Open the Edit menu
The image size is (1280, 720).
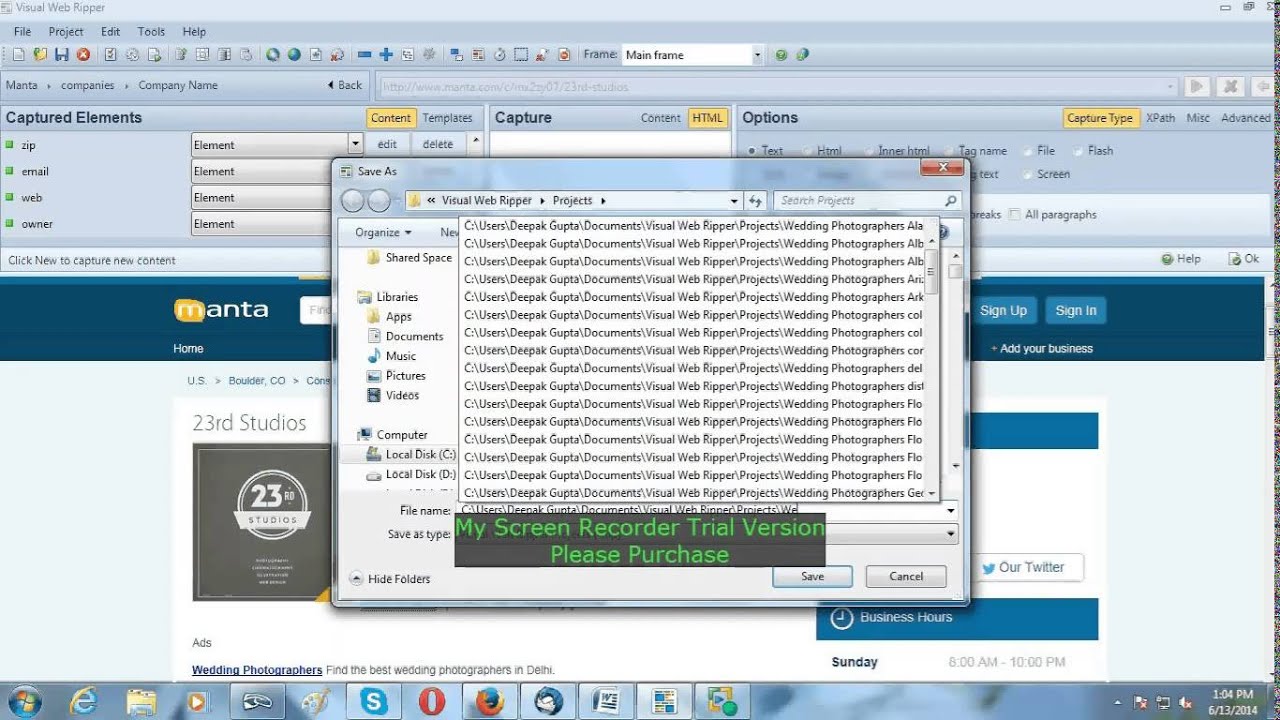pyautogui.click(x=110, y=31)
